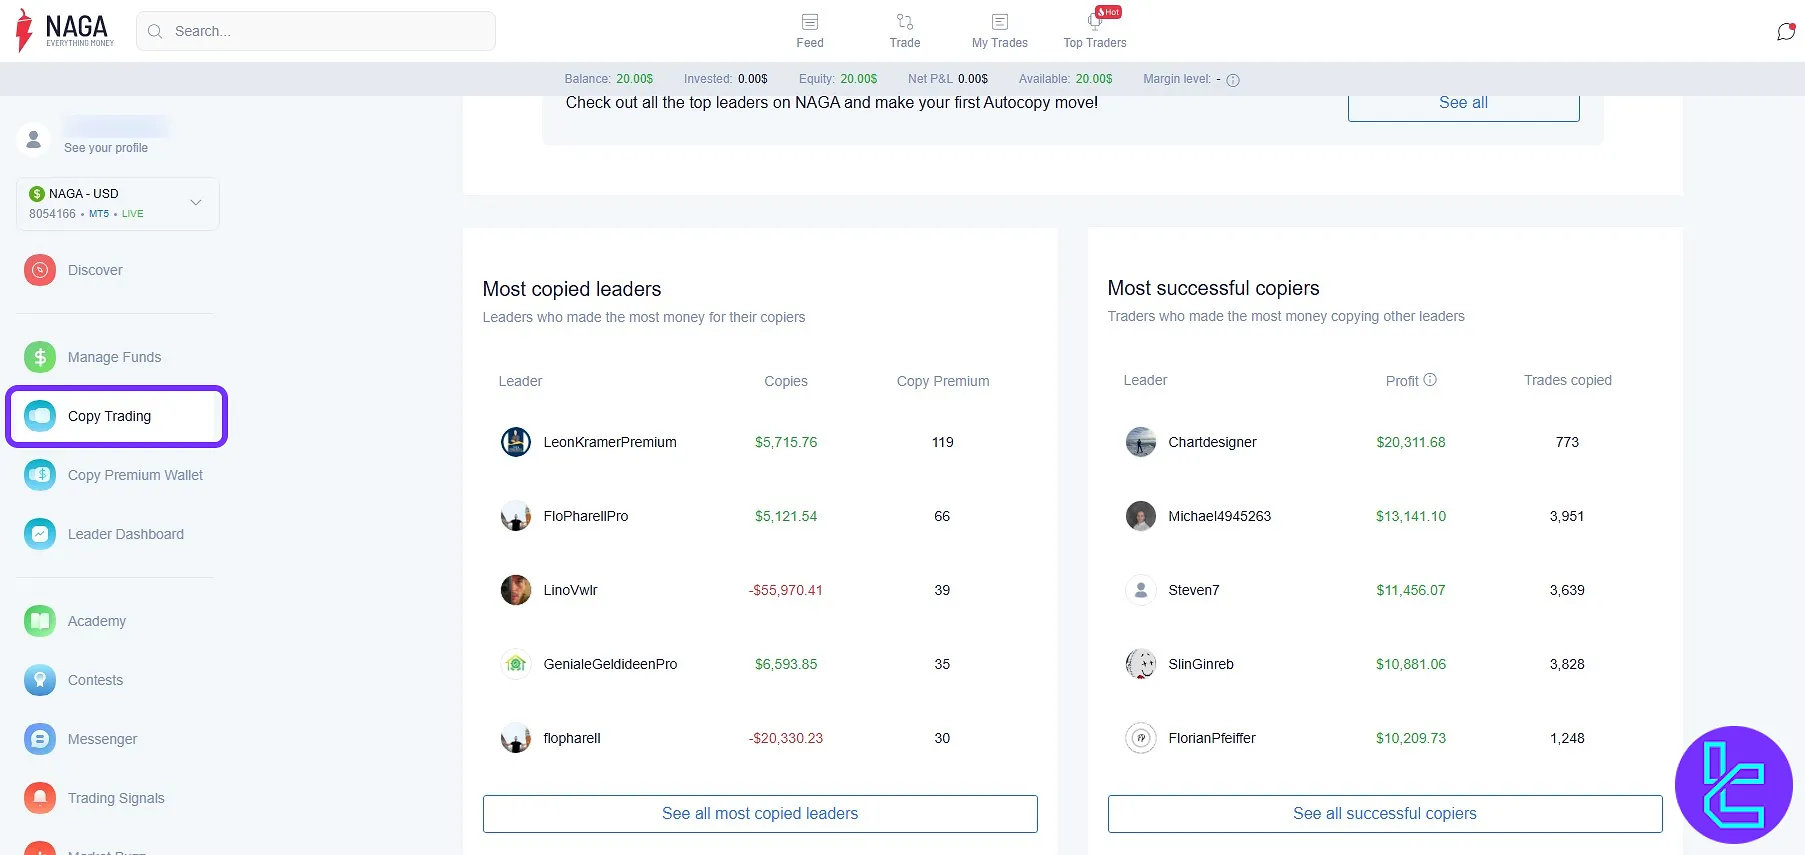Click the Chartdesigner avatar
This screenshot has height=855, width=1805.
coord(1141,442)
